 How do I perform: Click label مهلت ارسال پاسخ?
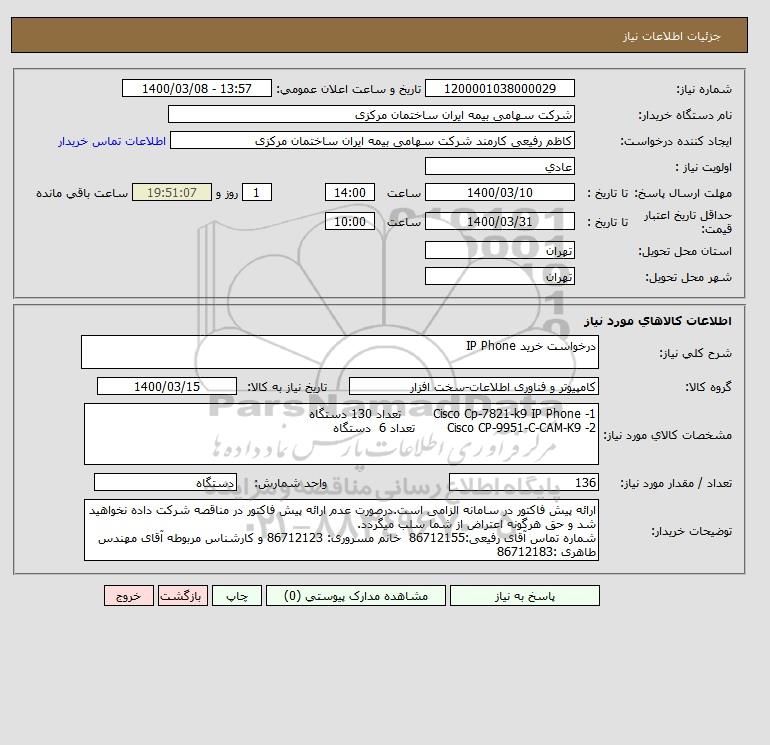pyautogui.click(x=683, y=193)
